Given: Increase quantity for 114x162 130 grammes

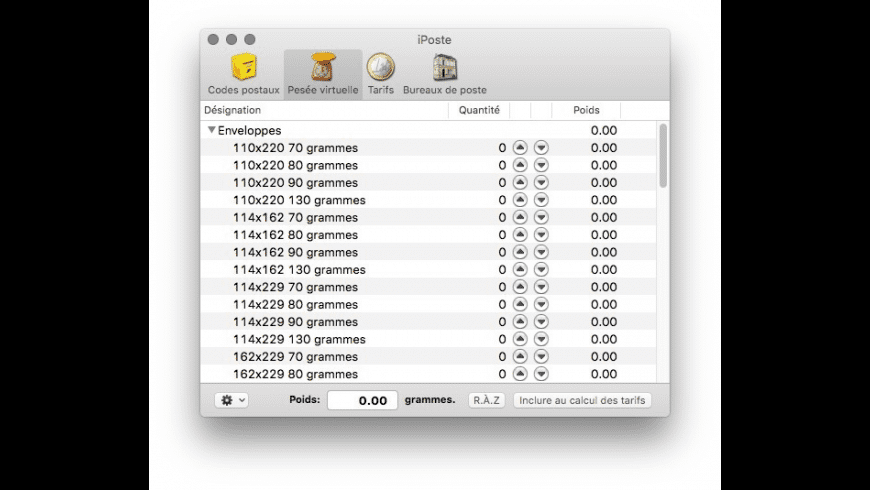Looking at the screenshot, I should pyautogui.click(x=520, y=269).
